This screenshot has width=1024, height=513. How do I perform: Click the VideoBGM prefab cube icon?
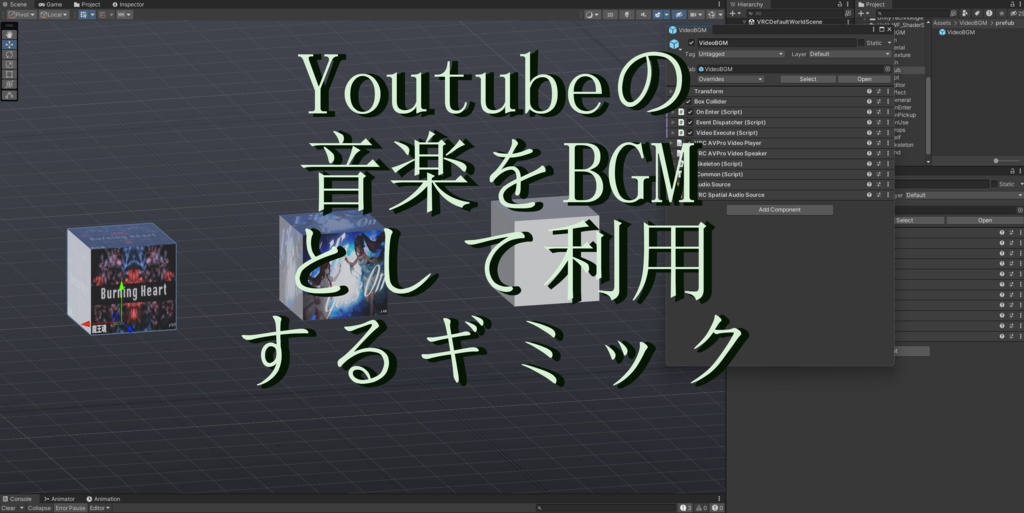click(674, 44)
